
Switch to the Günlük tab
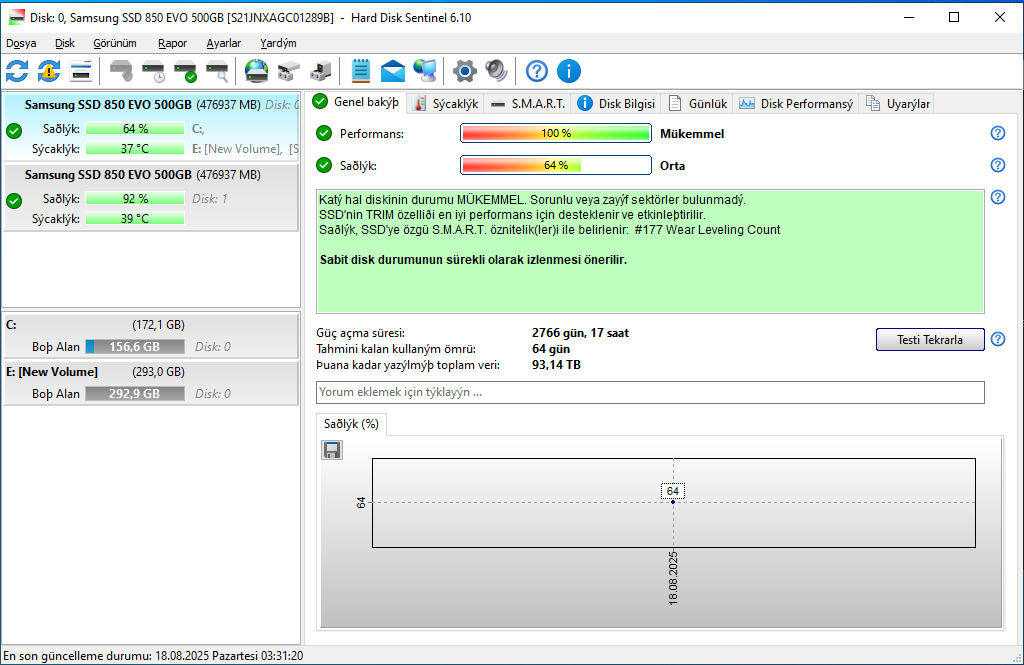point(697,104)
